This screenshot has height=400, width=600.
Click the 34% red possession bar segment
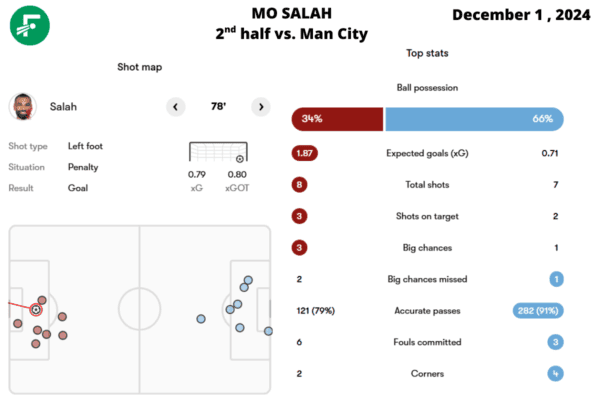337,119
